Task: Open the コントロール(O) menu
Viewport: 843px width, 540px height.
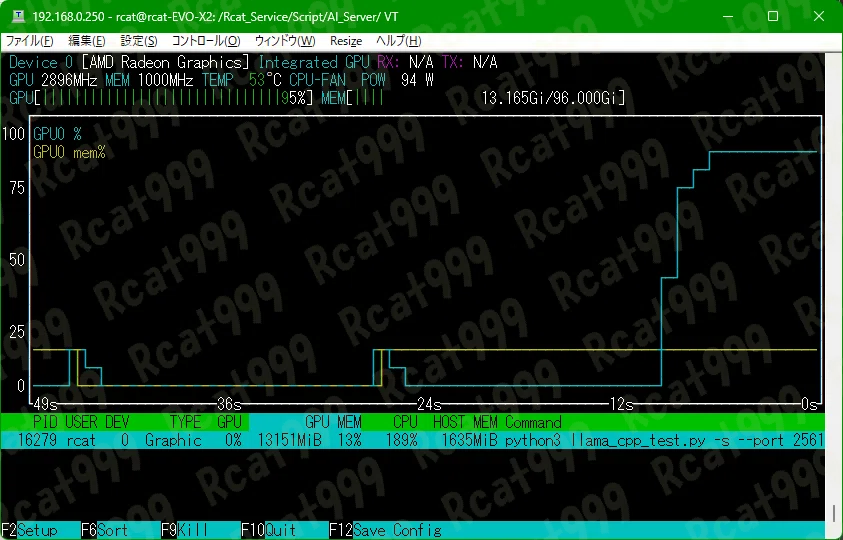Action: [x=206, y=41]
